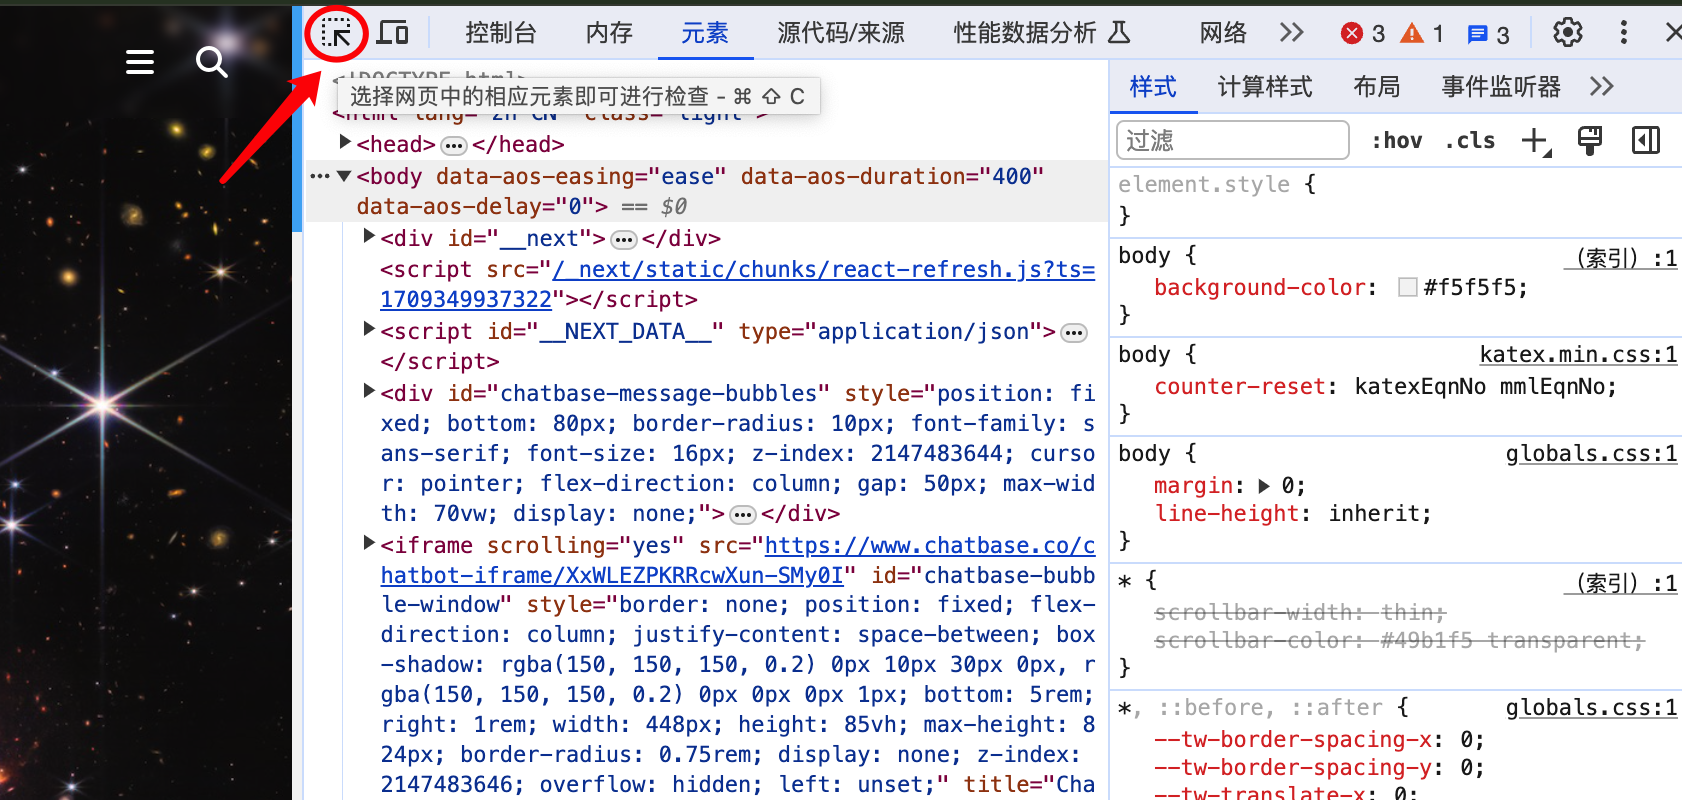
Task: Click the #f5f5f5 color swatch
Action: pyautogui.click(x=1408, y=287)
